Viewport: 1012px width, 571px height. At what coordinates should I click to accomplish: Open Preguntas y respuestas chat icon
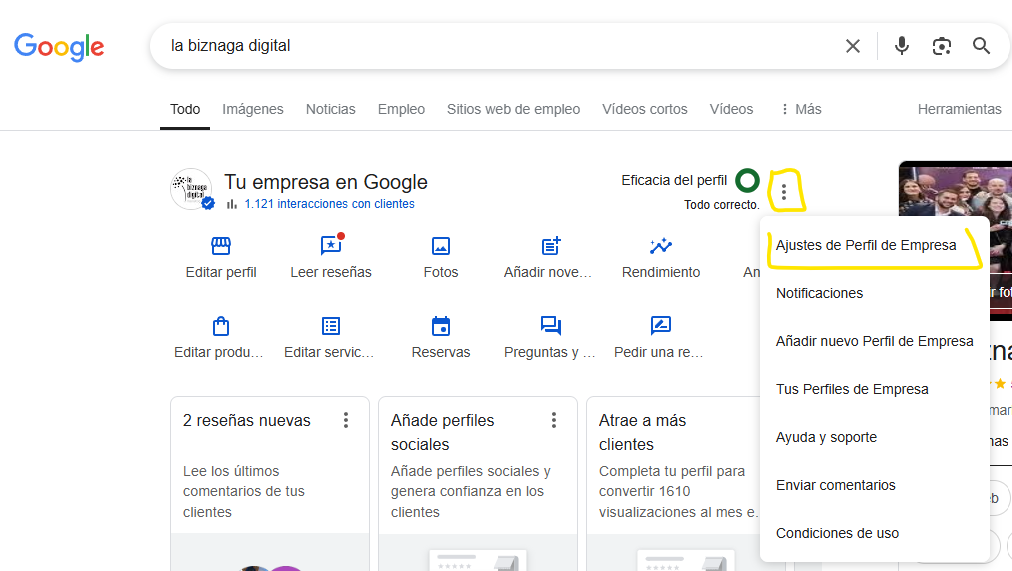[x=551, y=326]
